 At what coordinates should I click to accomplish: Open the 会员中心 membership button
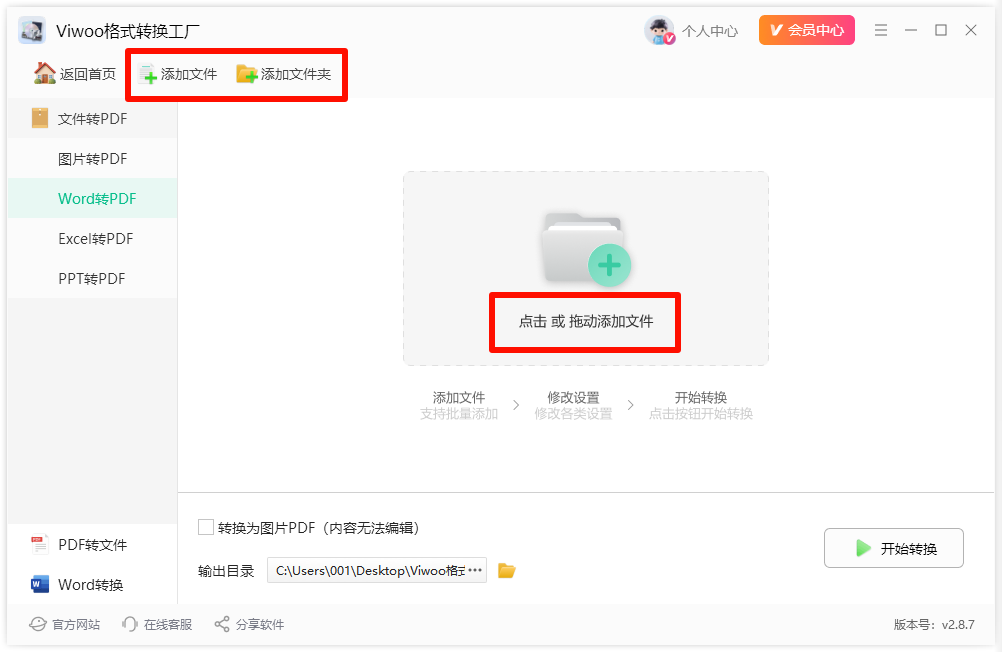coord(806,30)
